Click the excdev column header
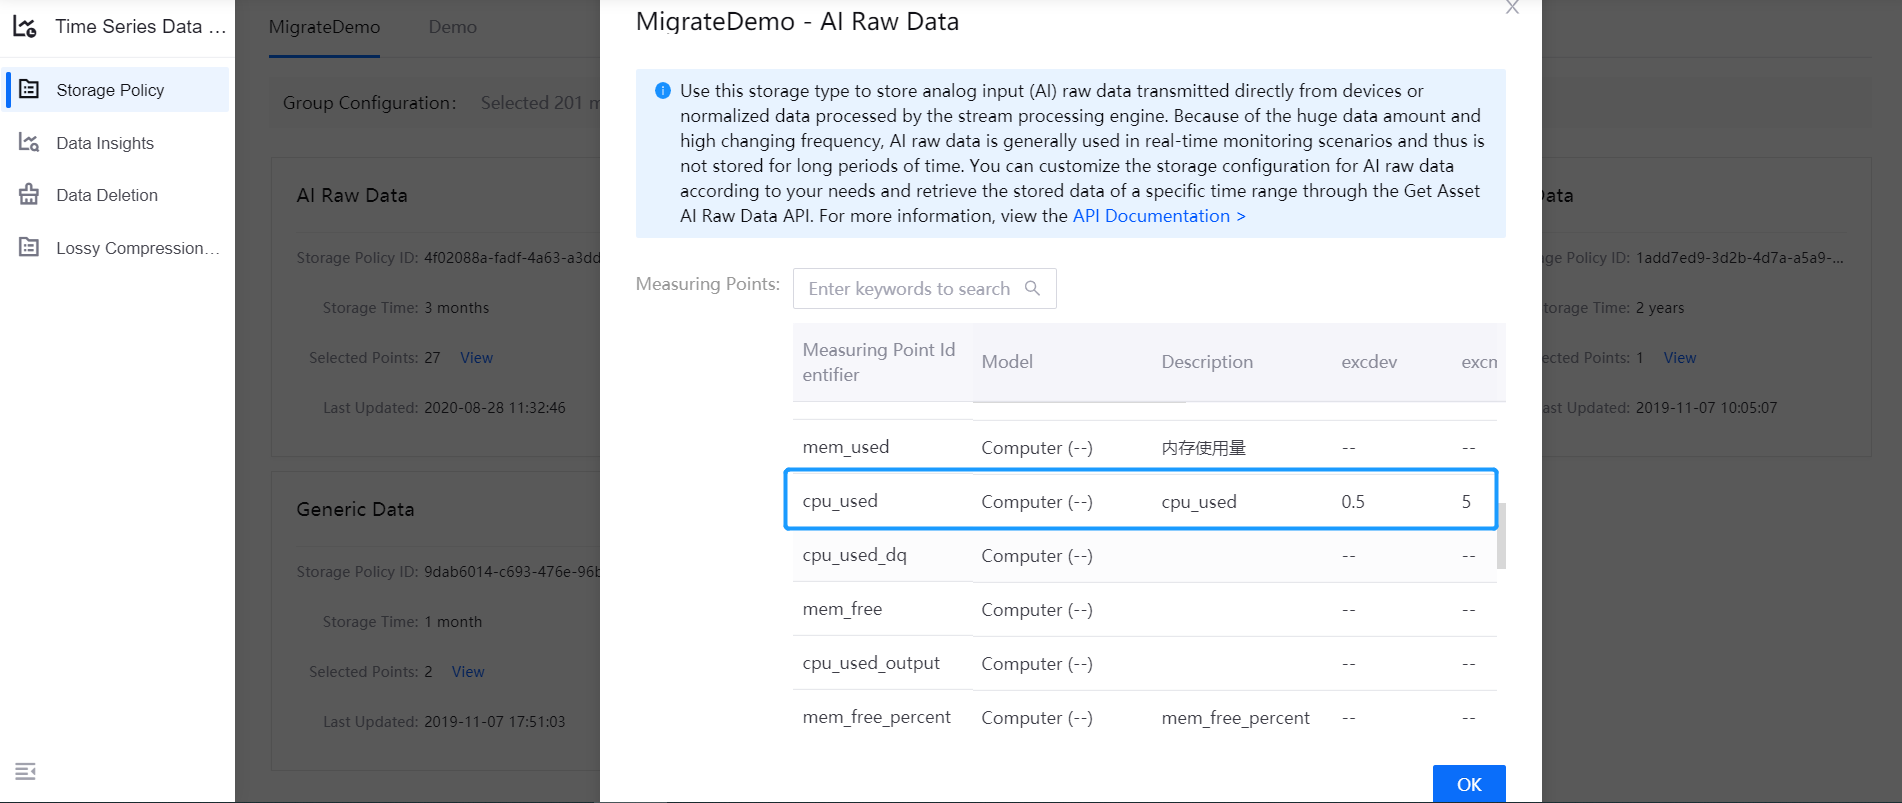This screenshot has width=1902, height=803. [1368, 362]
